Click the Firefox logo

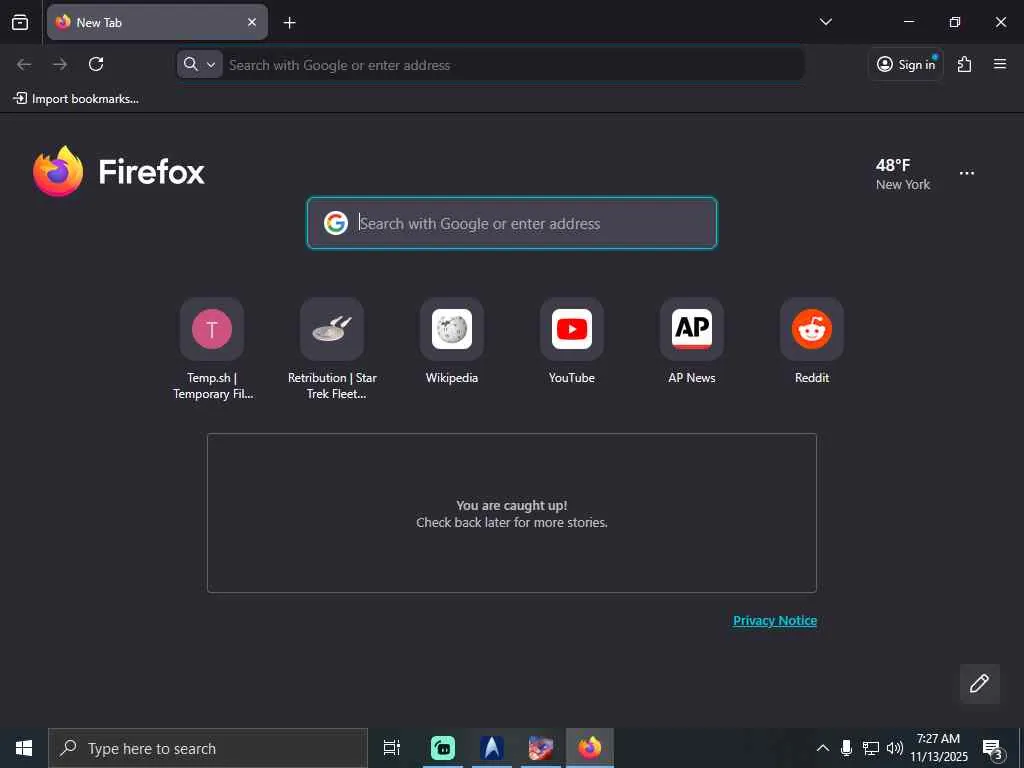click(119, 171)
